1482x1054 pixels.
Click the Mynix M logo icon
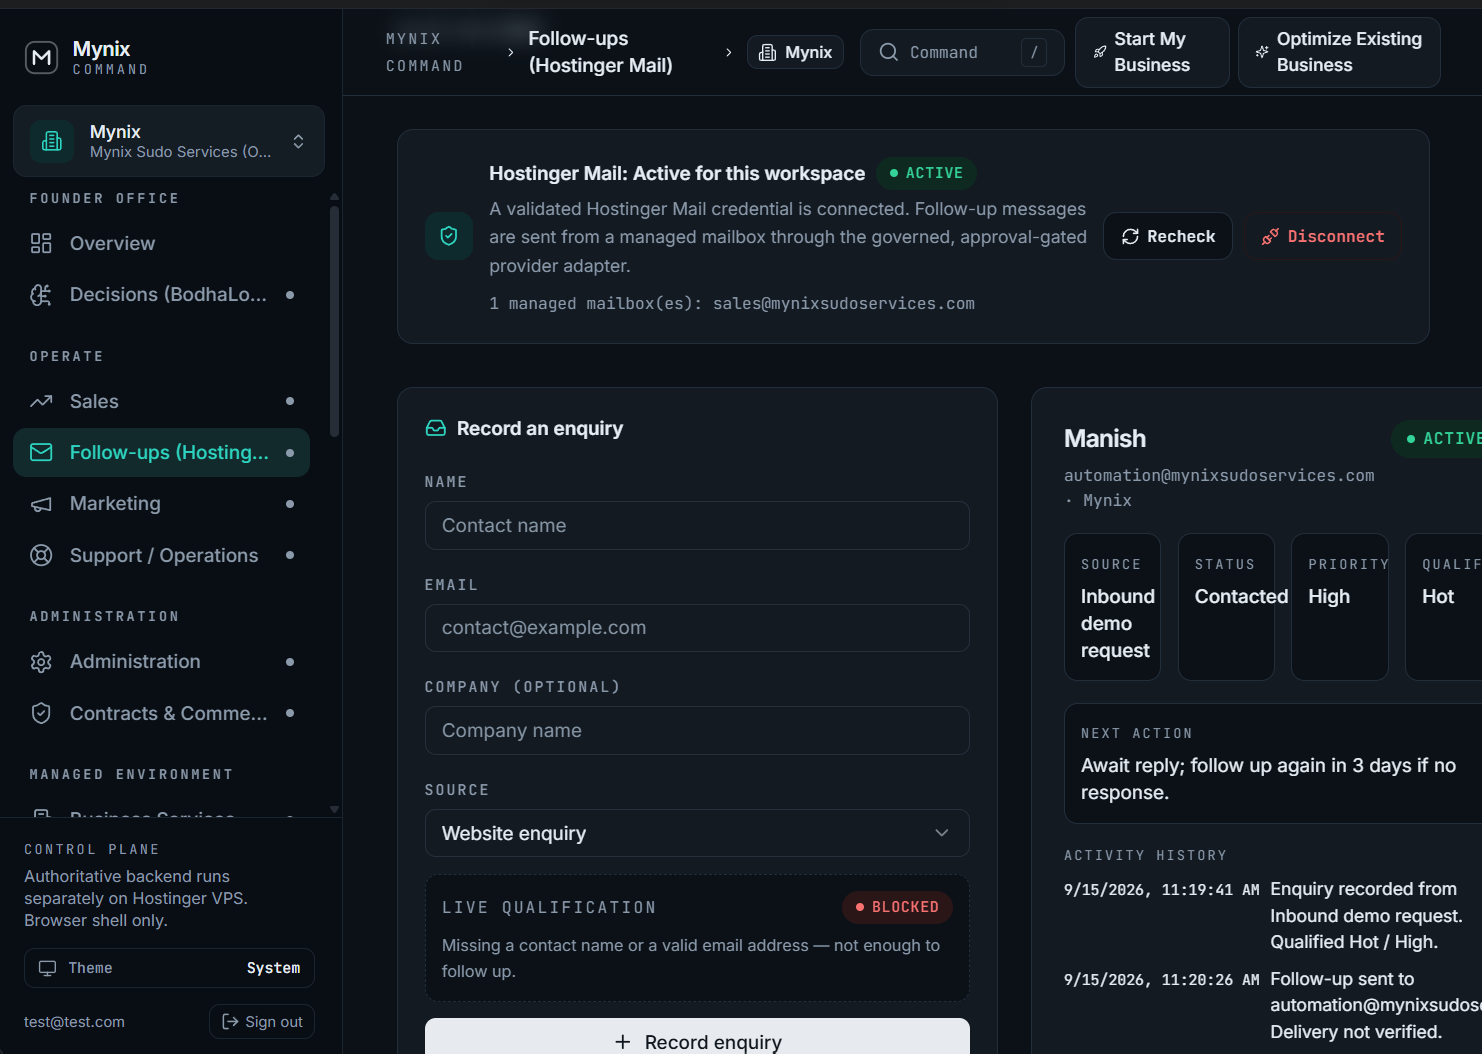click(41, 58)
